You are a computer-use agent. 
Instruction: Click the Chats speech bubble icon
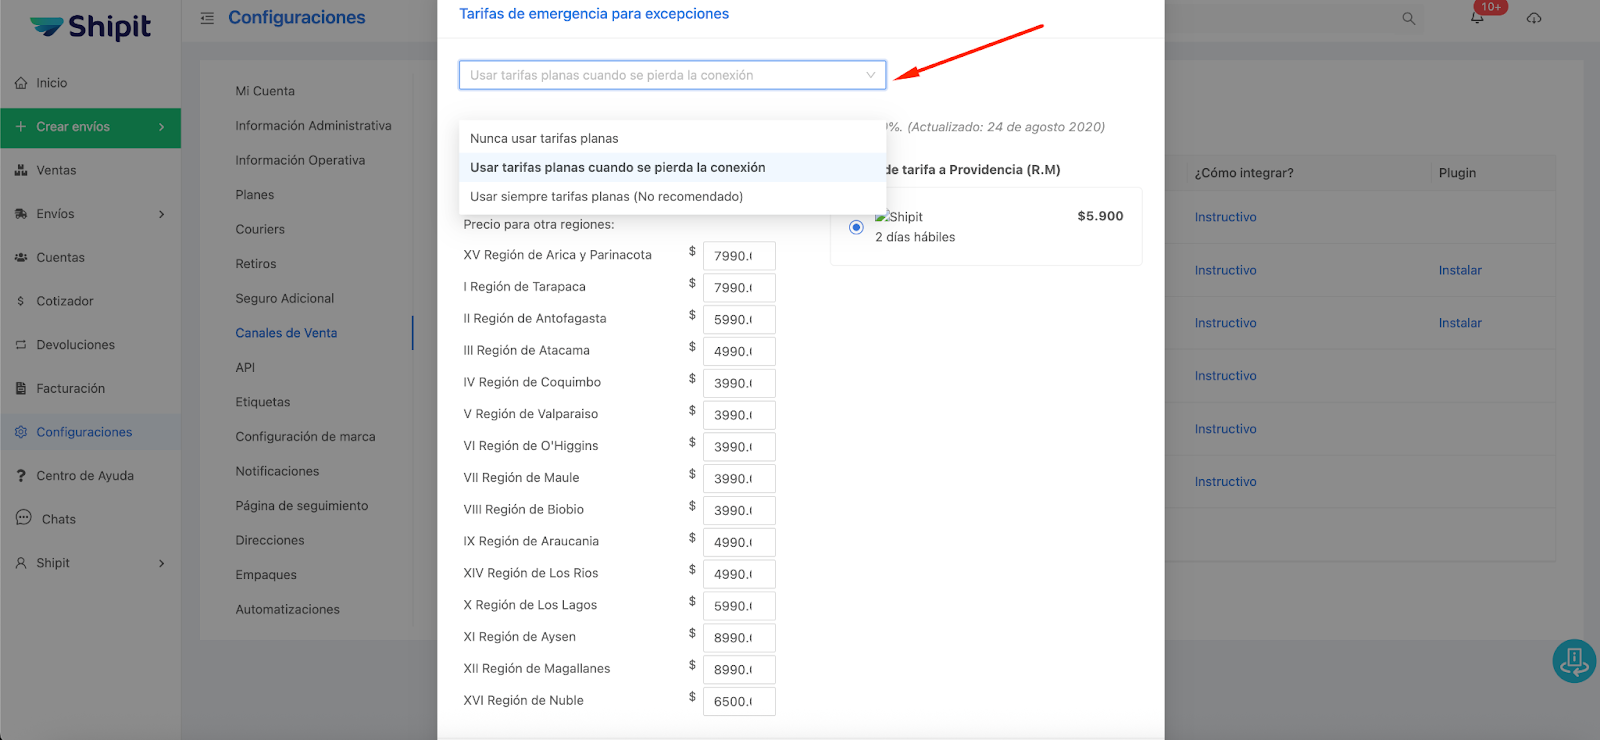click(x=23, y=518)
